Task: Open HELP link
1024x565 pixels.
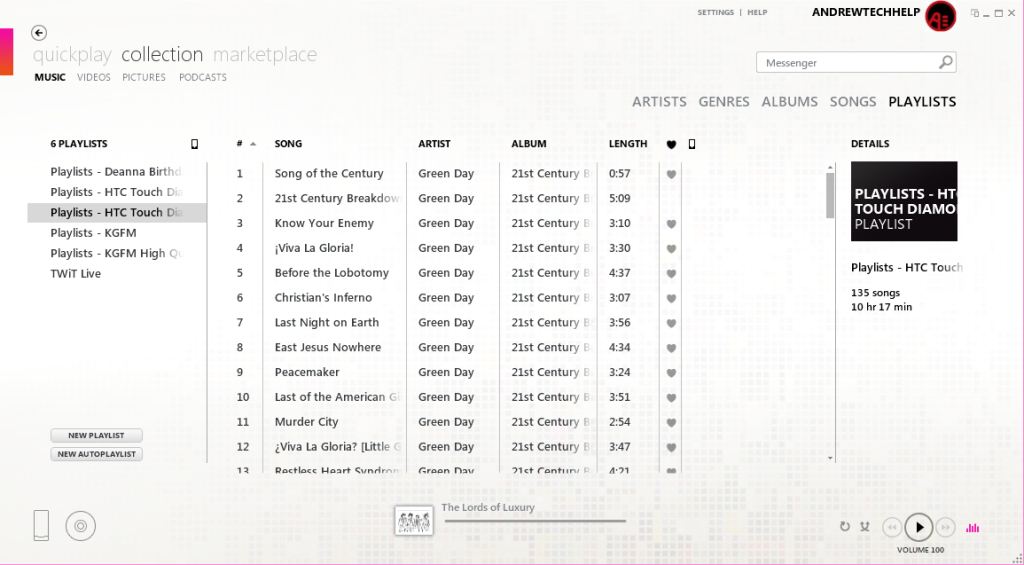Action: (x=757, y=12)
